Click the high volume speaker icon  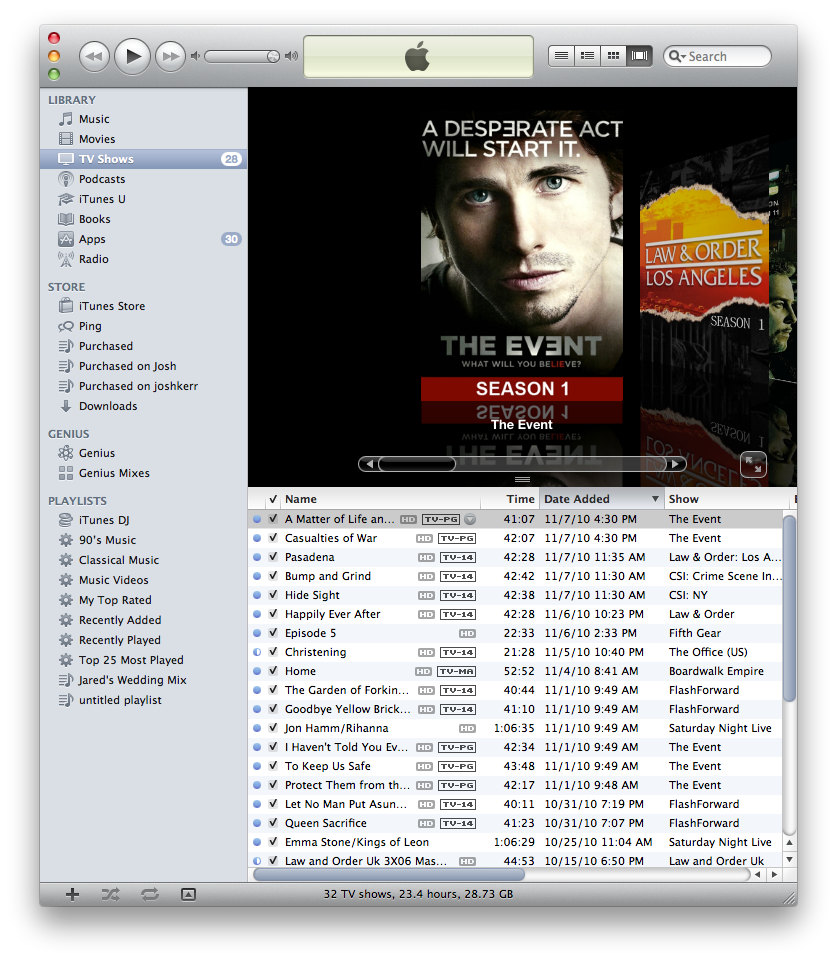pos(292,56)
